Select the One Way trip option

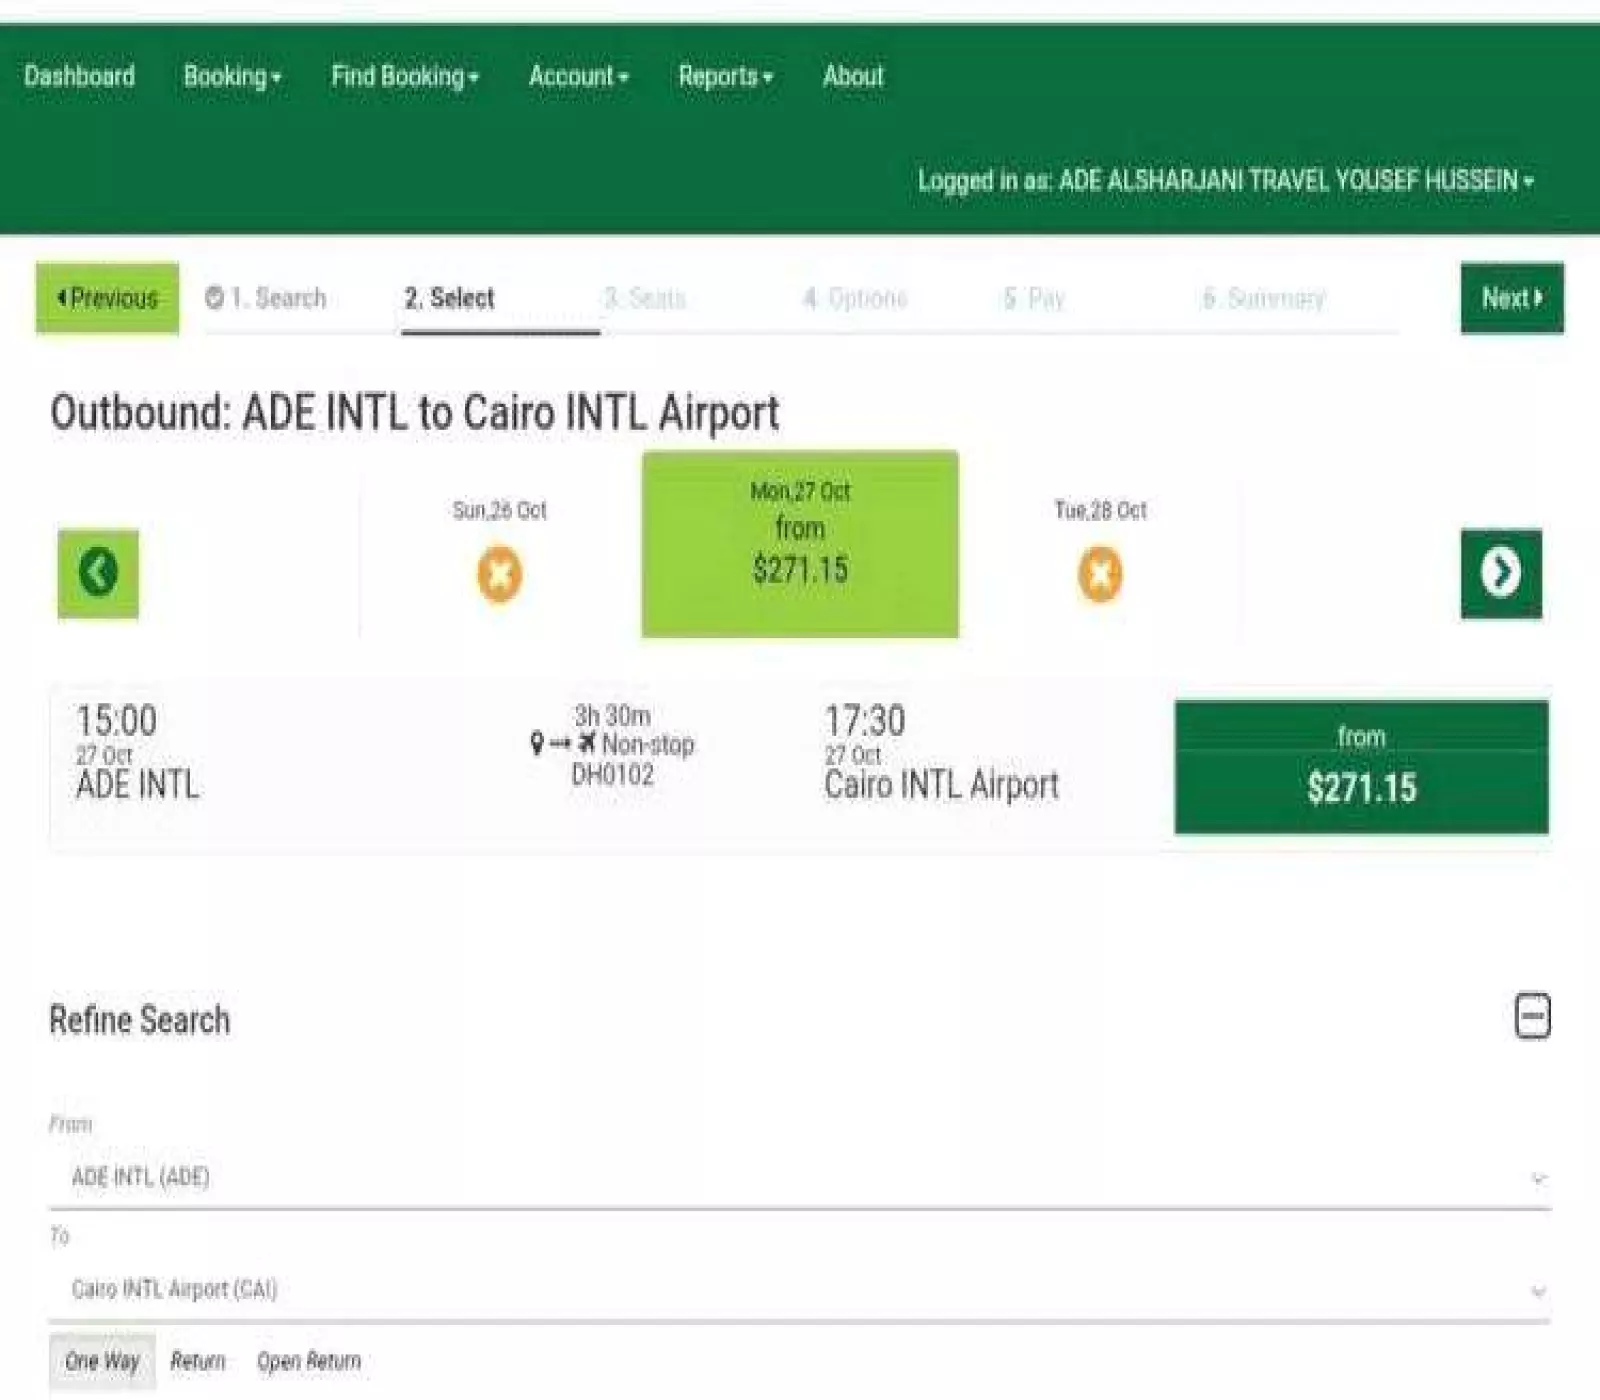(x=102, y=1361)
